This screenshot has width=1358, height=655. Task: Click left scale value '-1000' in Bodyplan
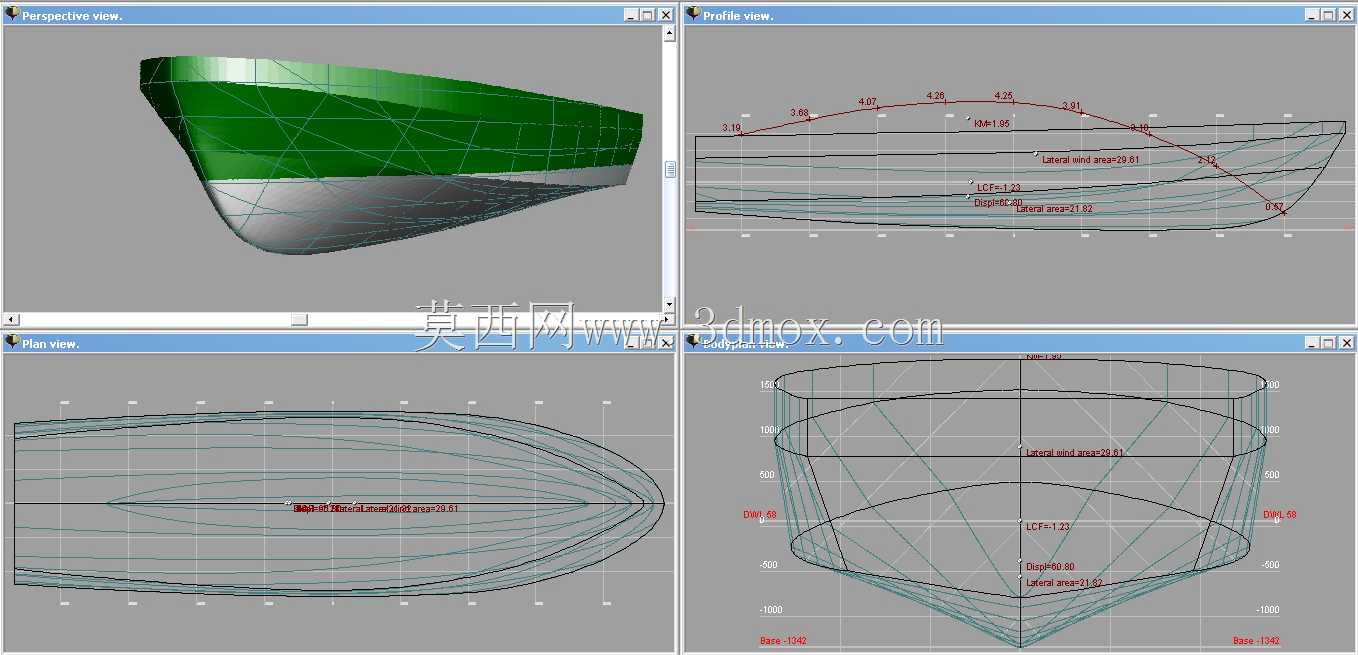[771, 610]
